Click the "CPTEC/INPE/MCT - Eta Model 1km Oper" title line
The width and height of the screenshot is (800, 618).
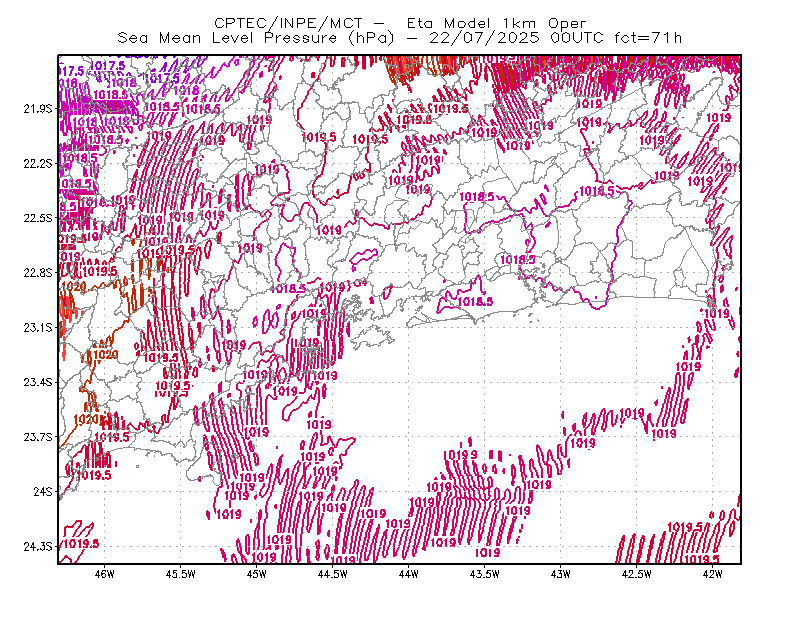pos(400,23)
